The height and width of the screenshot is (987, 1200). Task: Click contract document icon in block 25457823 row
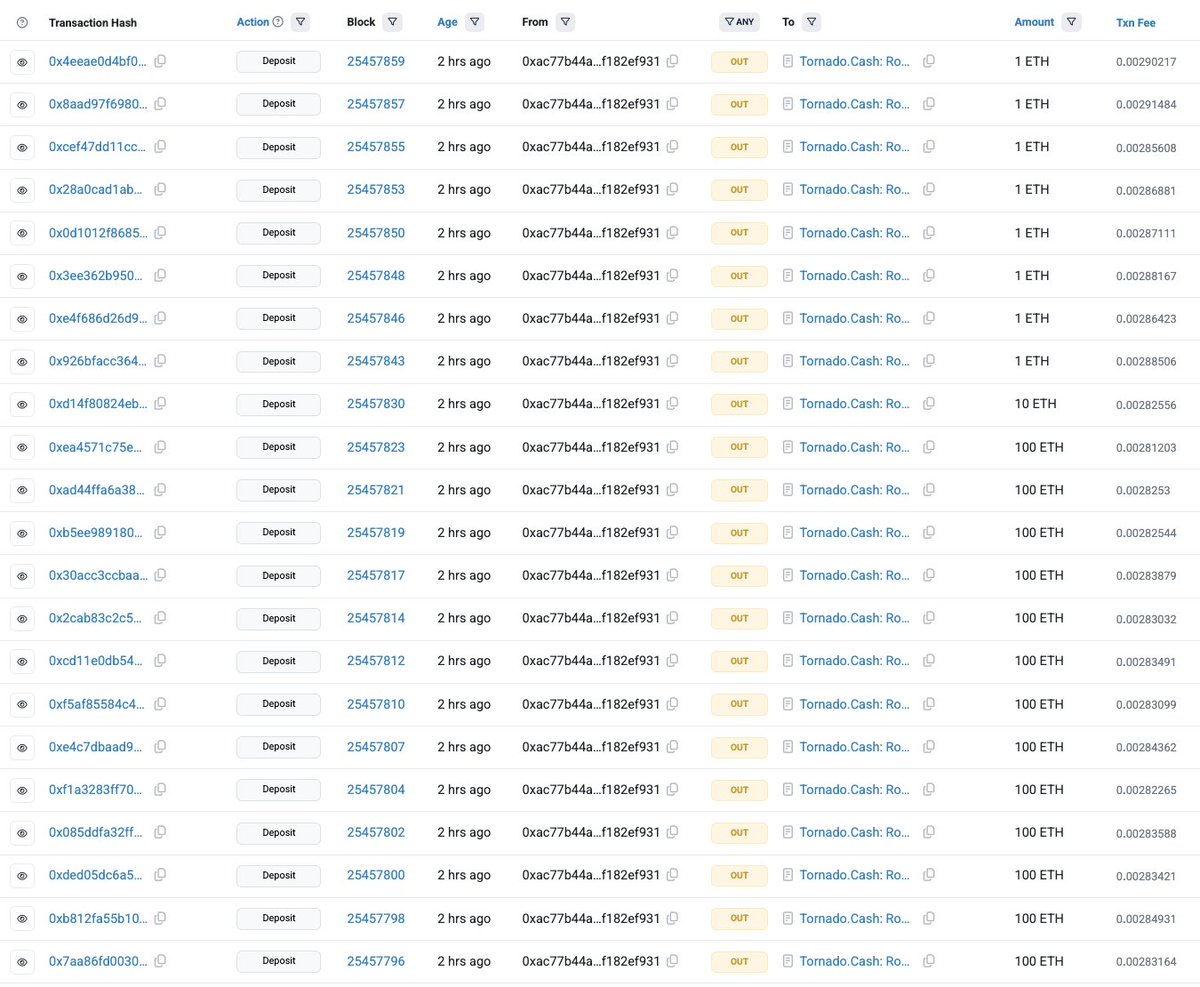pyautogui.click(x=788, y=447)
